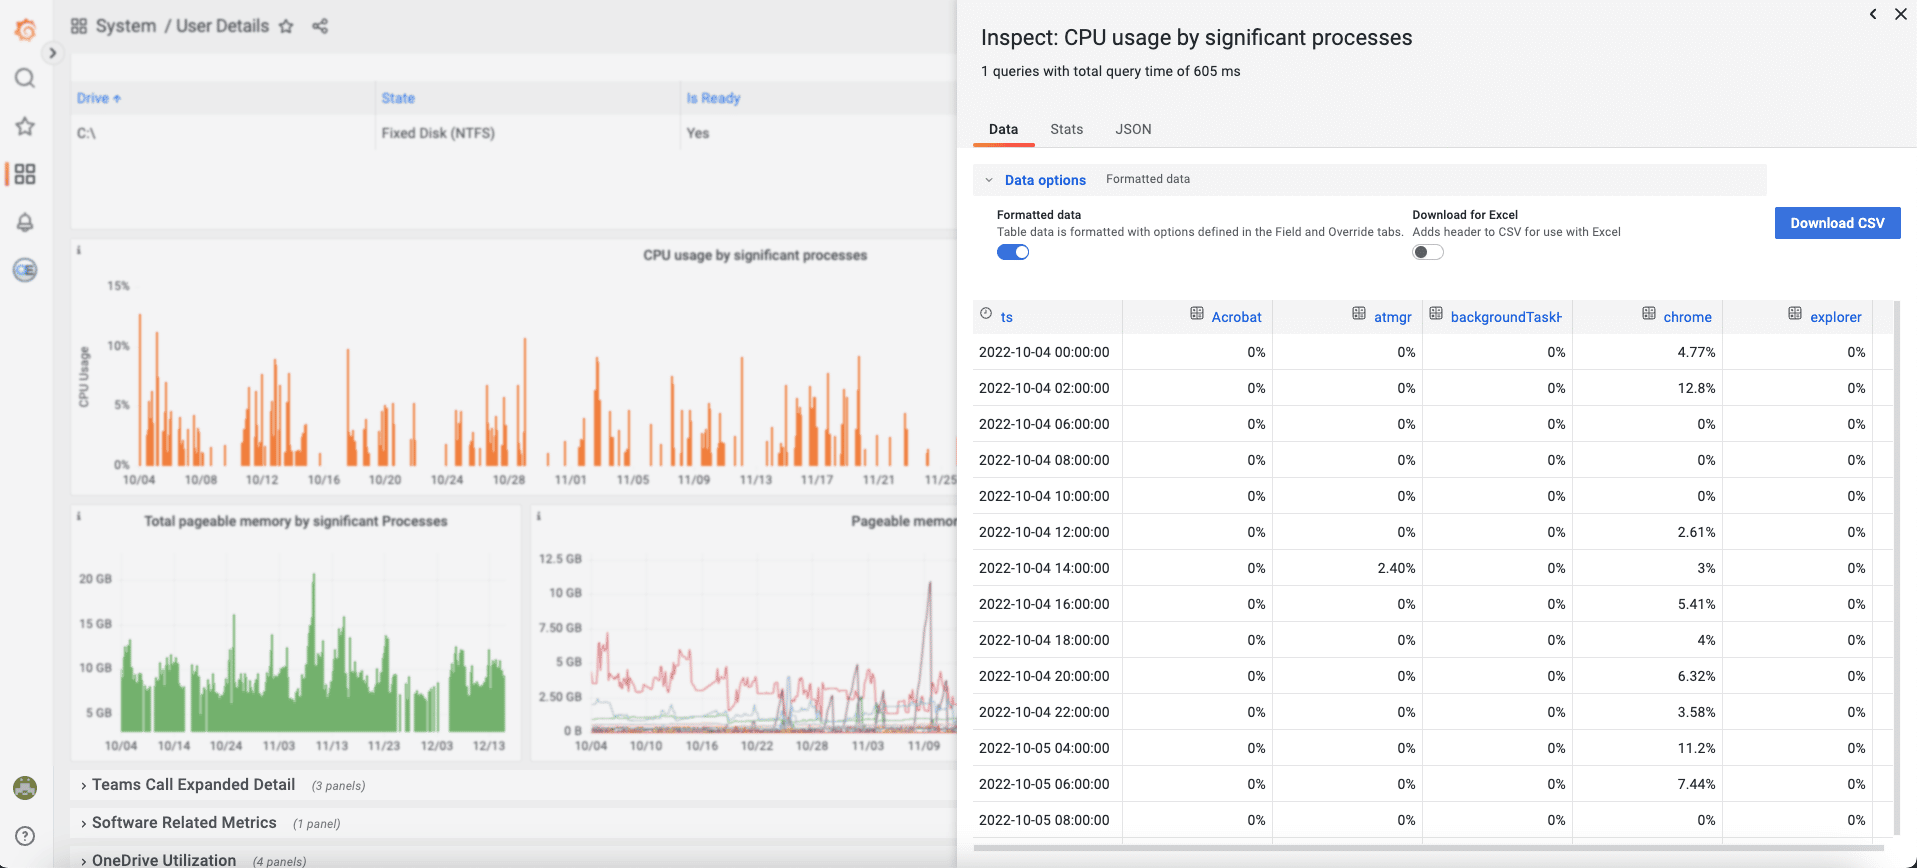Open the Help question mark icon
The height and width of the screenshot is (868, 1917).
click(25, 836)
